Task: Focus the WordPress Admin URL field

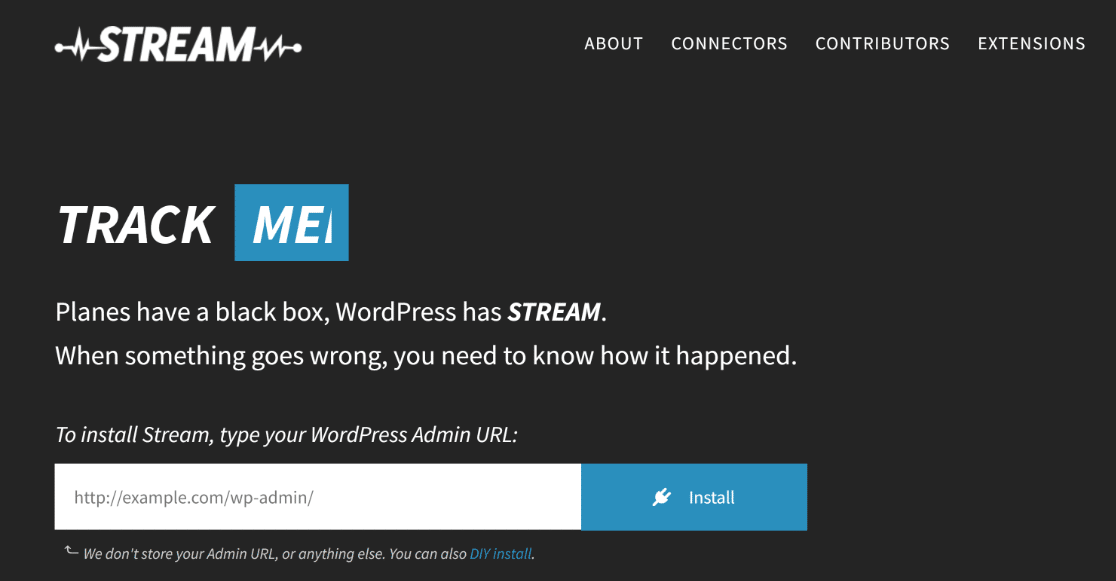Action: tap(317, 497)
